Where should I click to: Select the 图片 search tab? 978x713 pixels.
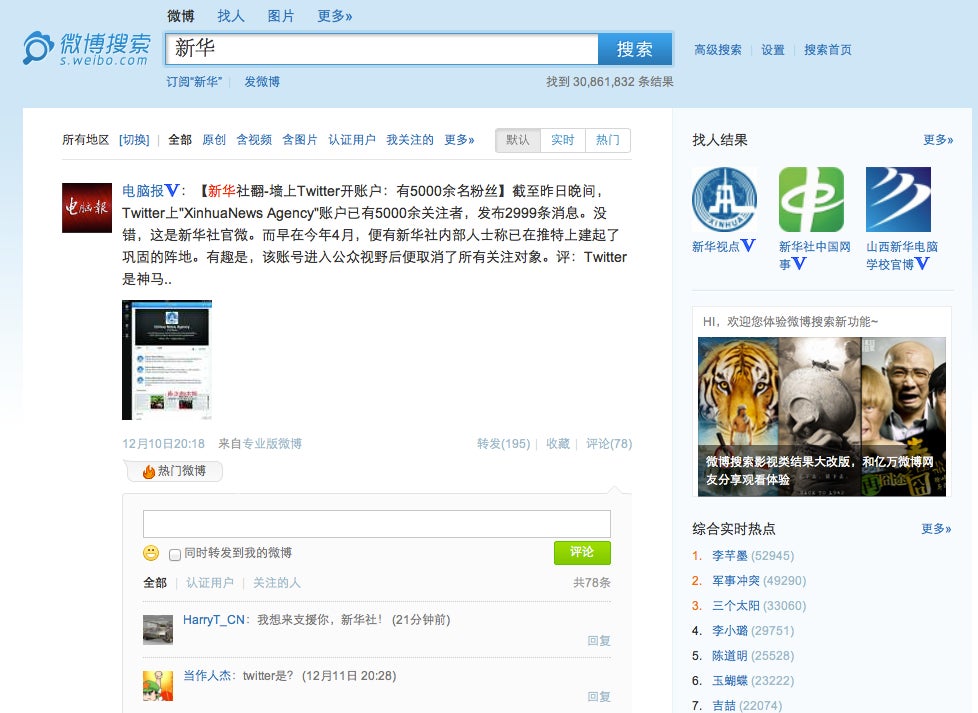[281, 16]
